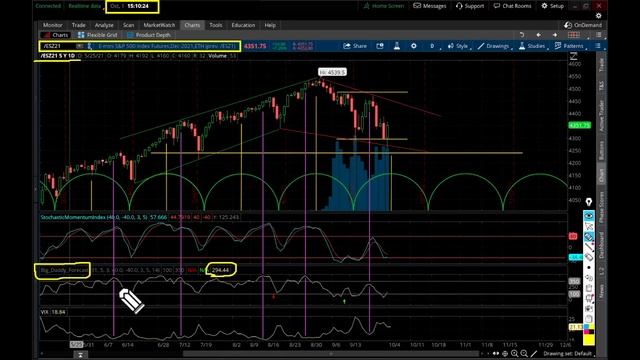640x360 pixels.
Task: Open chart settings gear
Action: tap(413, 46)
